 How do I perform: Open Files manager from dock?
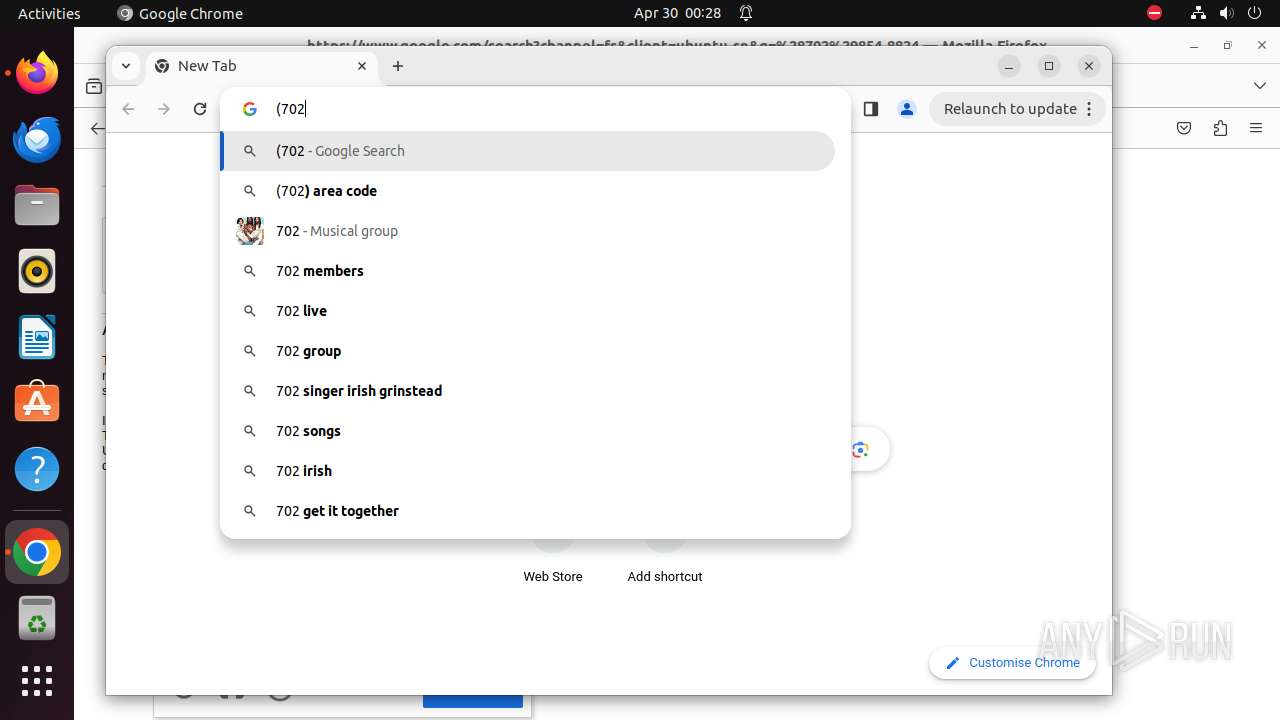[x=37, y=205]
